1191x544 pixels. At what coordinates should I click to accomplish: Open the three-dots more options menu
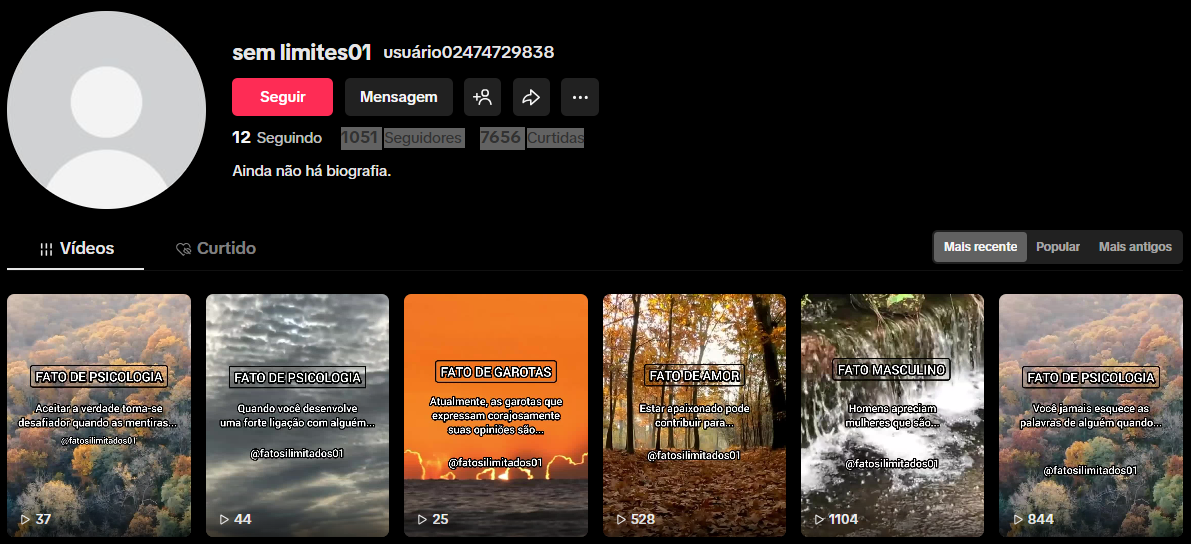[580, 97]
